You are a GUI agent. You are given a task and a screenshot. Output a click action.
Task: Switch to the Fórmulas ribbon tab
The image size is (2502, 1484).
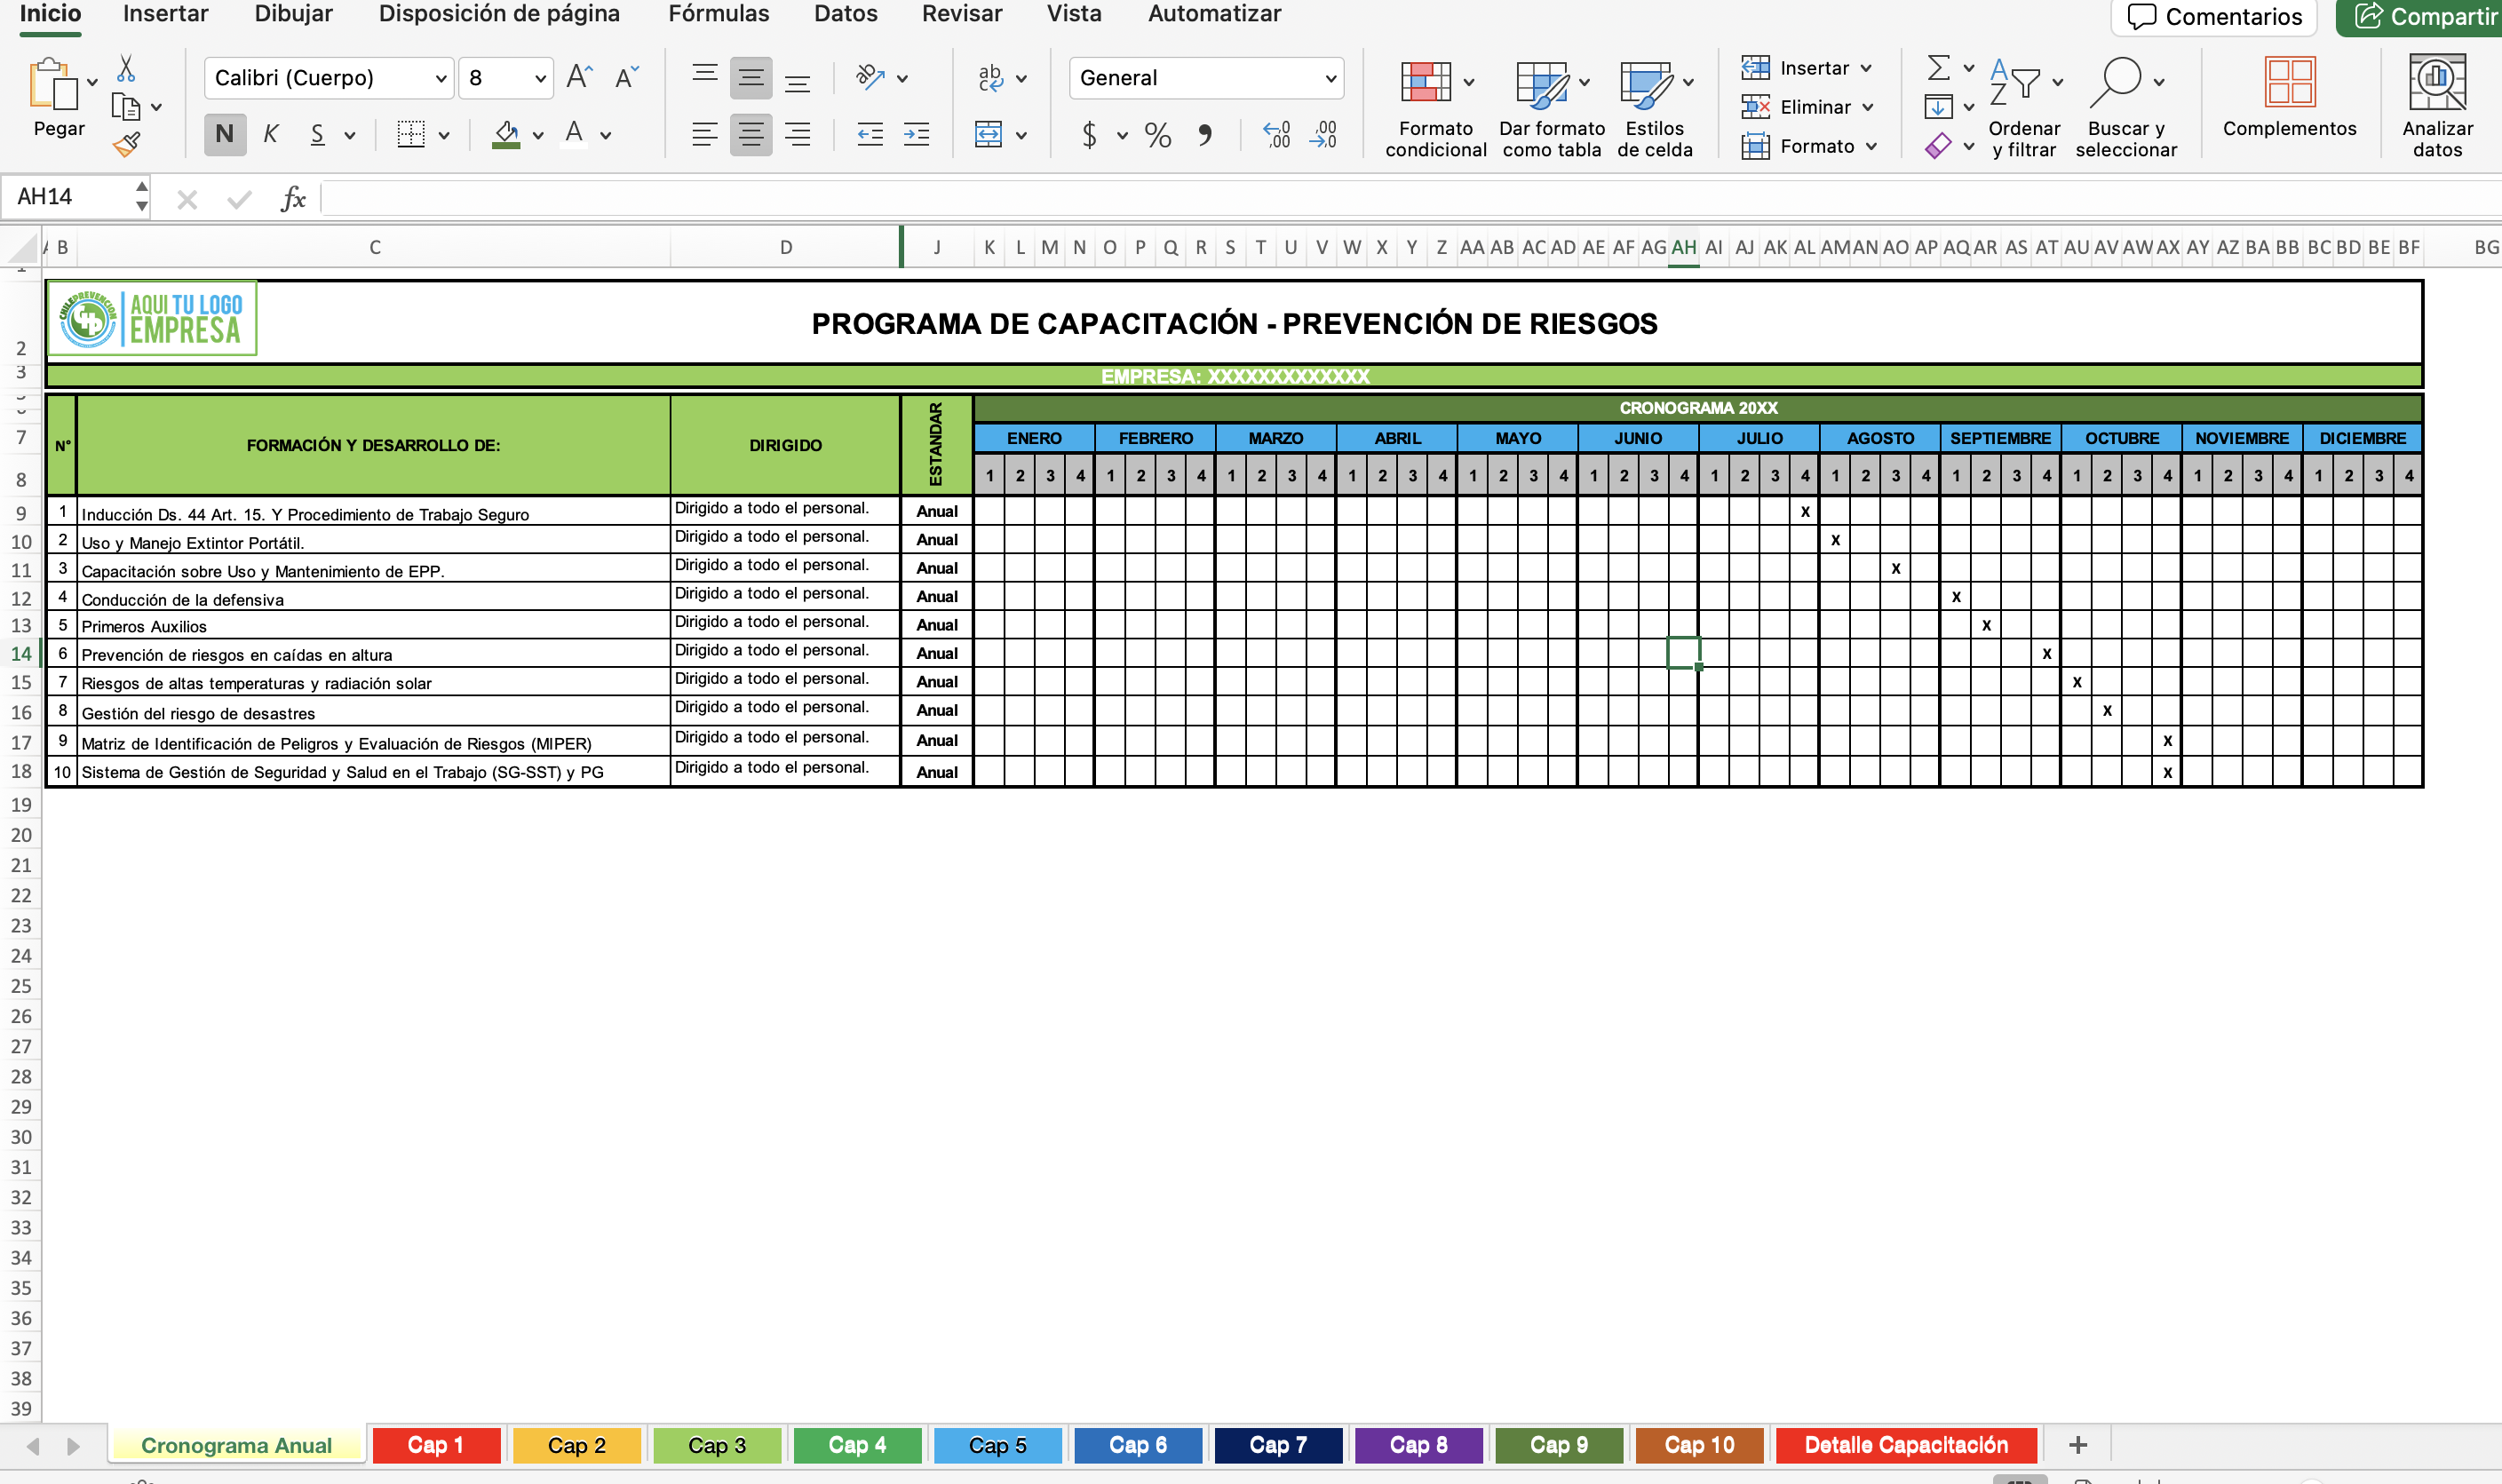pos(719,14)
